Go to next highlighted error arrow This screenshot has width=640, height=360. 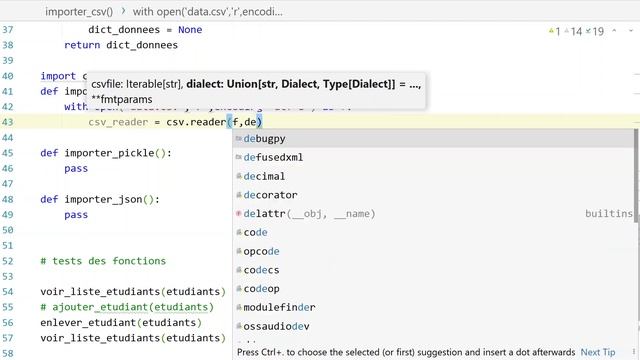(631, 31)
